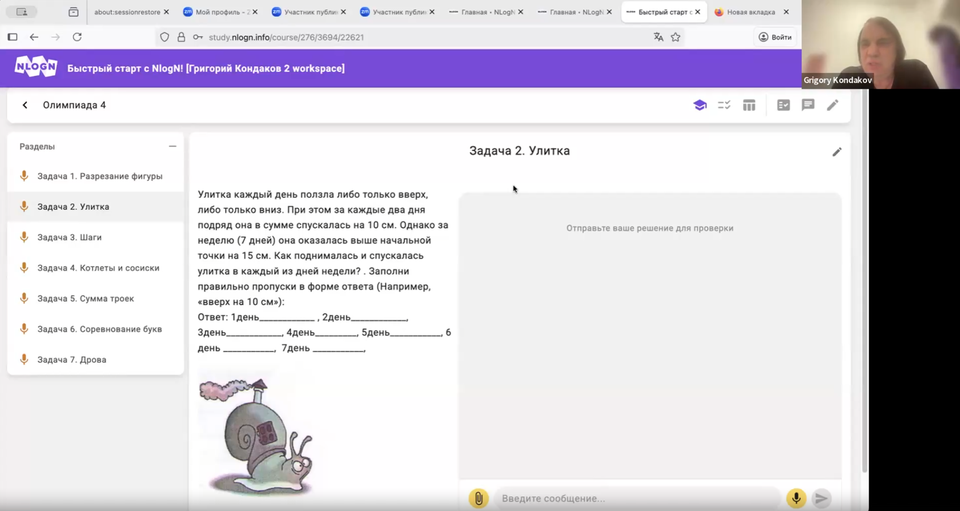
Task: Click the archive box icon left of tabs
Action: 73,12
